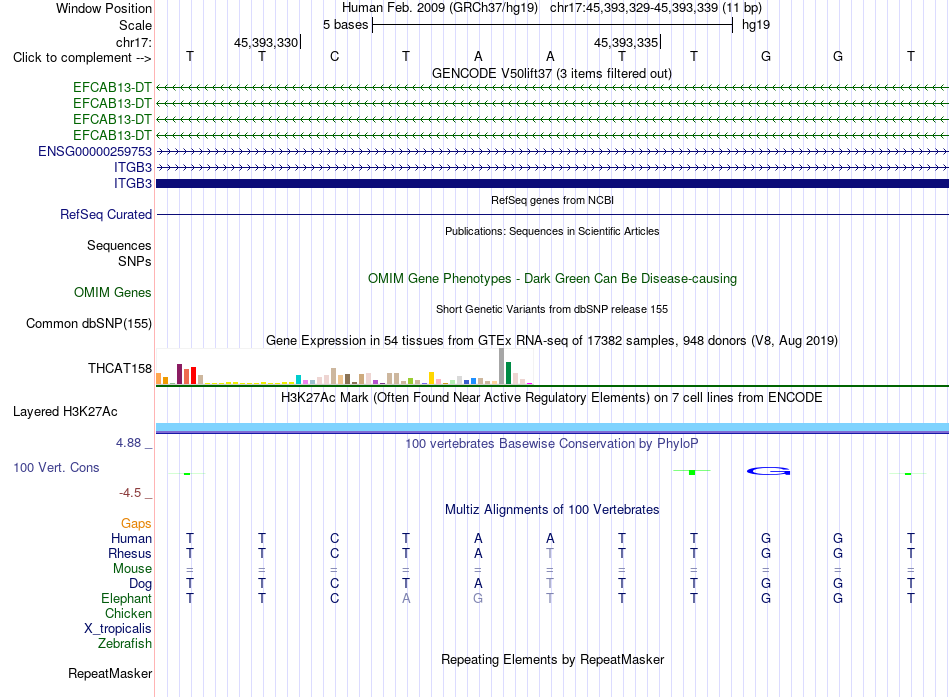Click the Chicken species row label
Image resolution: width=950 pixels, height=697 pixels.
click(128, 613)
